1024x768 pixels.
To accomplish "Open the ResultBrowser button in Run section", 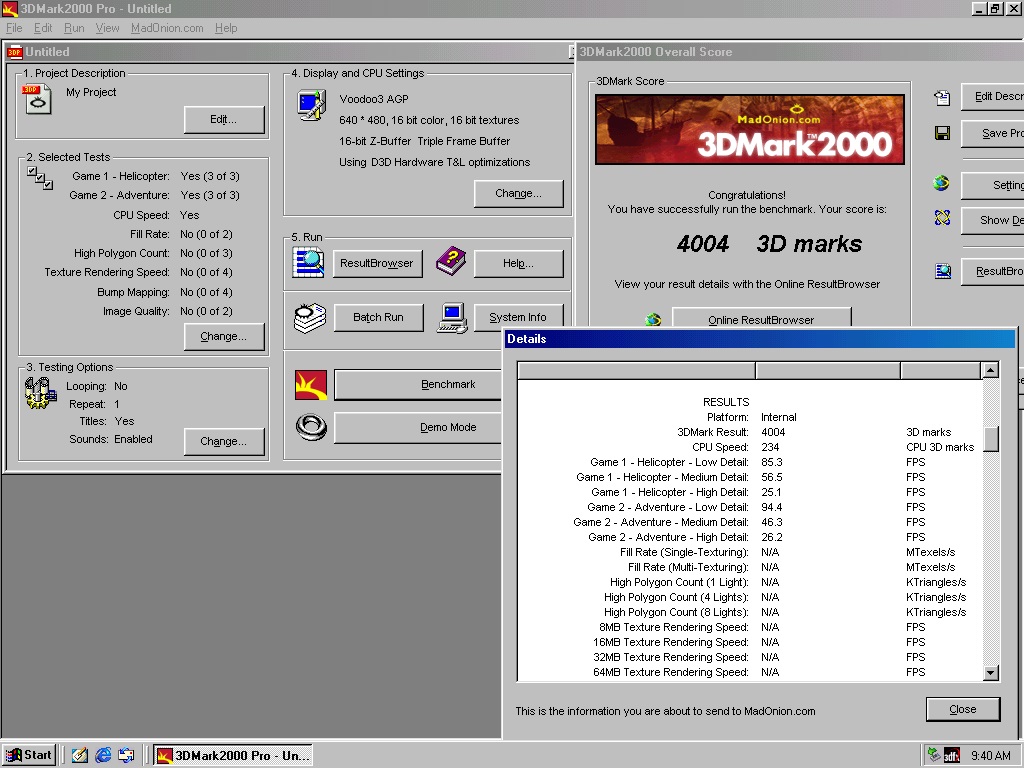I will click(x=377, y=263).
